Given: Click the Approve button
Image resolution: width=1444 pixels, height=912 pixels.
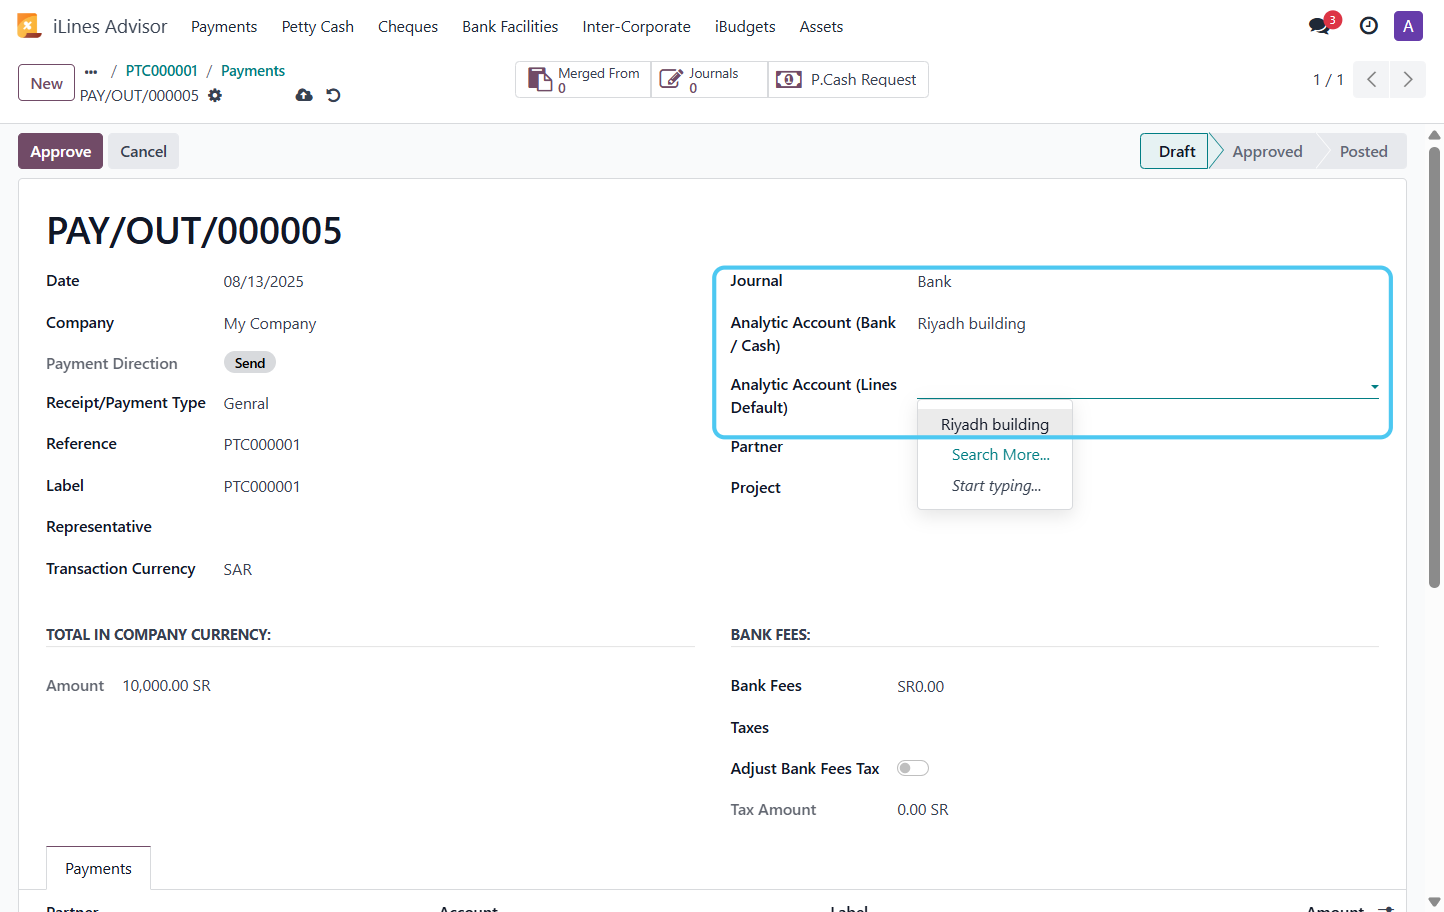Looking at the screenshot, I should pos(60,151).
